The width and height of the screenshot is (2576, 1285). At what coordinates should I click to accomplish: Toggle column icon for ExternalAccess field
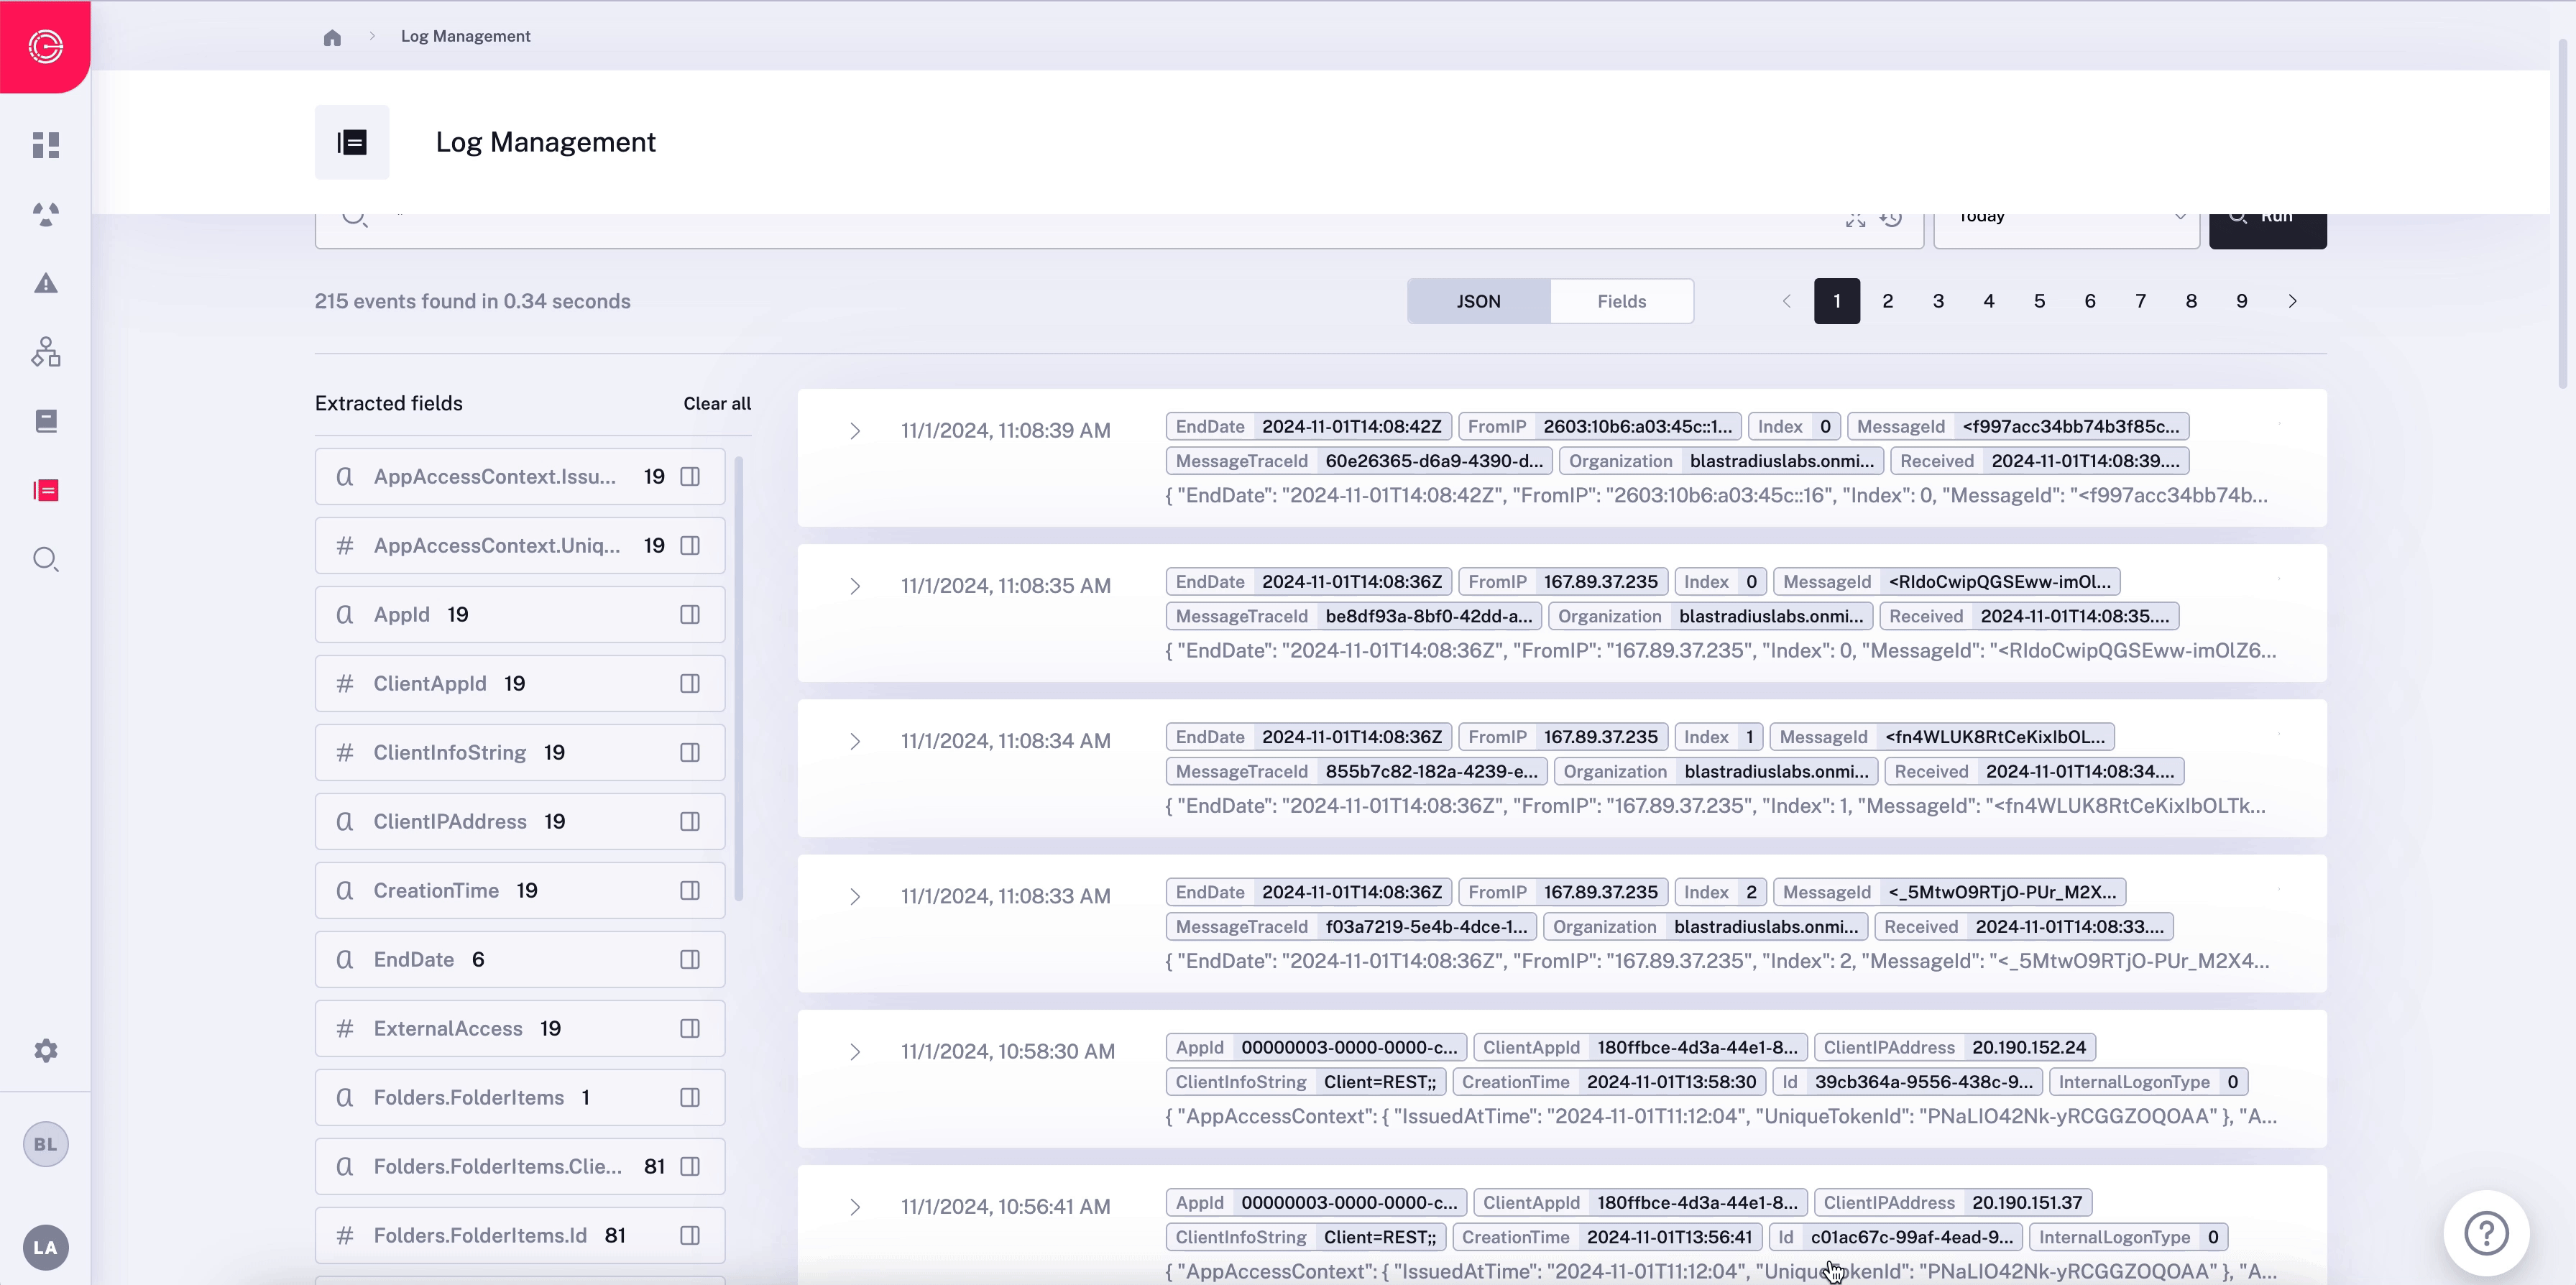coord(690,1028)
